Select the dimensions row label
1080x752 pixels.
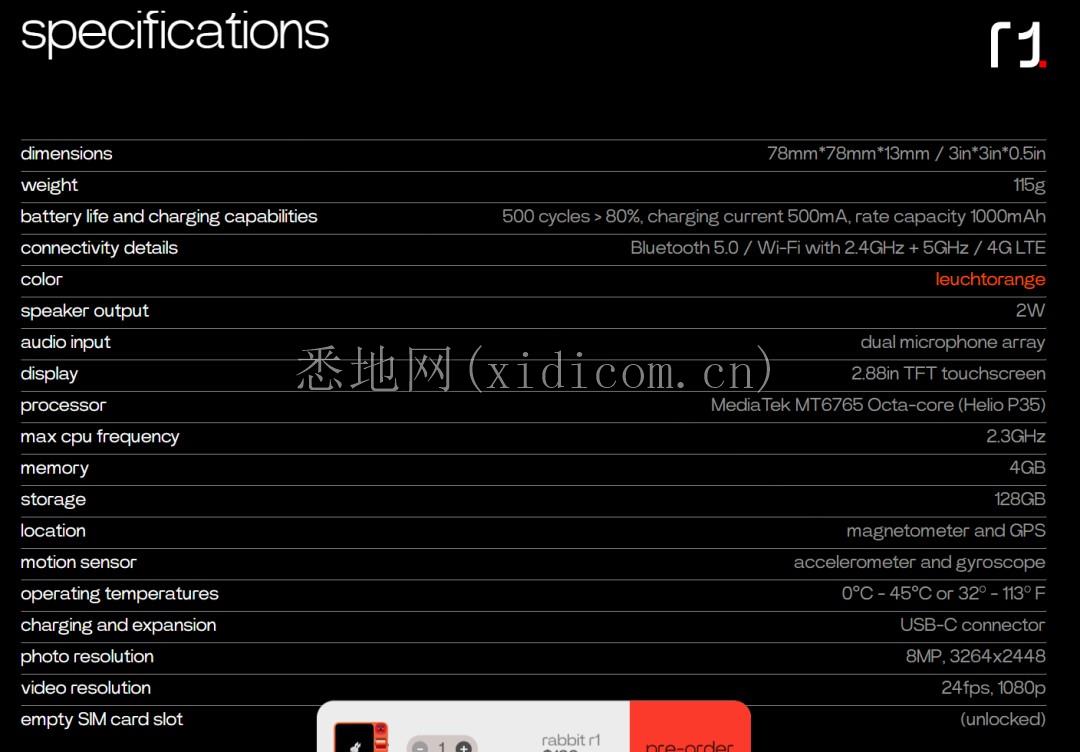66,154
